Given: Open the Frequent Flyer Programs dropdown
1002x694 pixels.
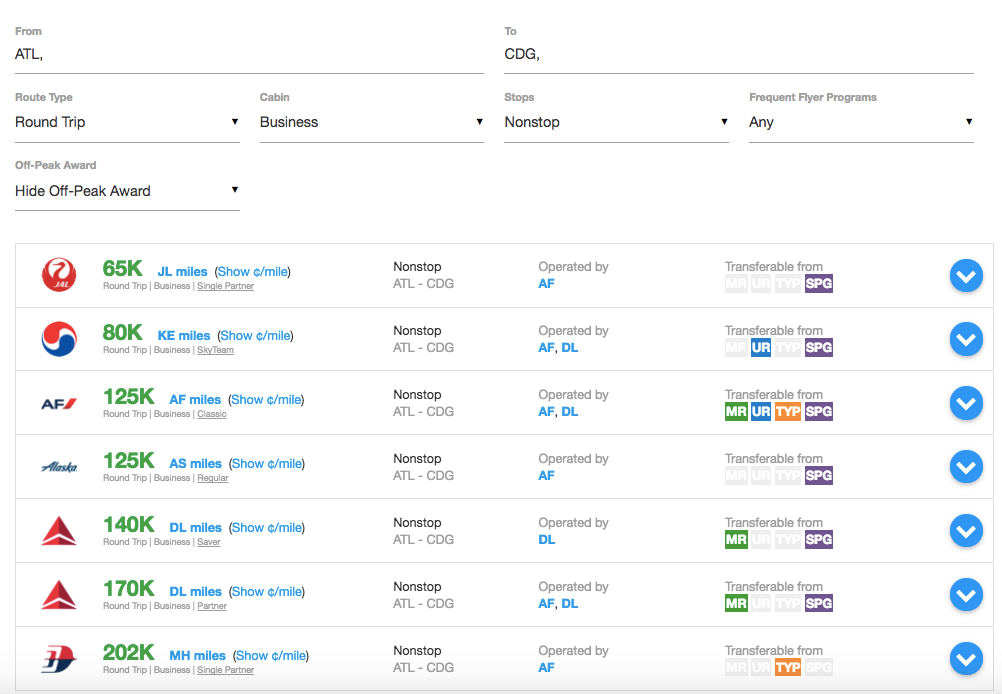Looking at the screenshot, I should pyautogui.click(x=860, y=122).
